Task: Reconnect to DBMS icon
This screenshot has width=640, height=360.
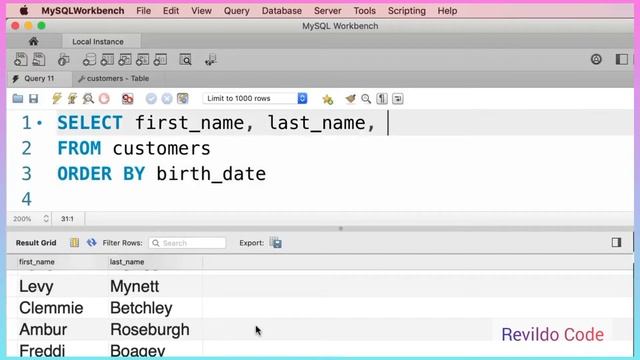Action: click(x=211, y=60)
